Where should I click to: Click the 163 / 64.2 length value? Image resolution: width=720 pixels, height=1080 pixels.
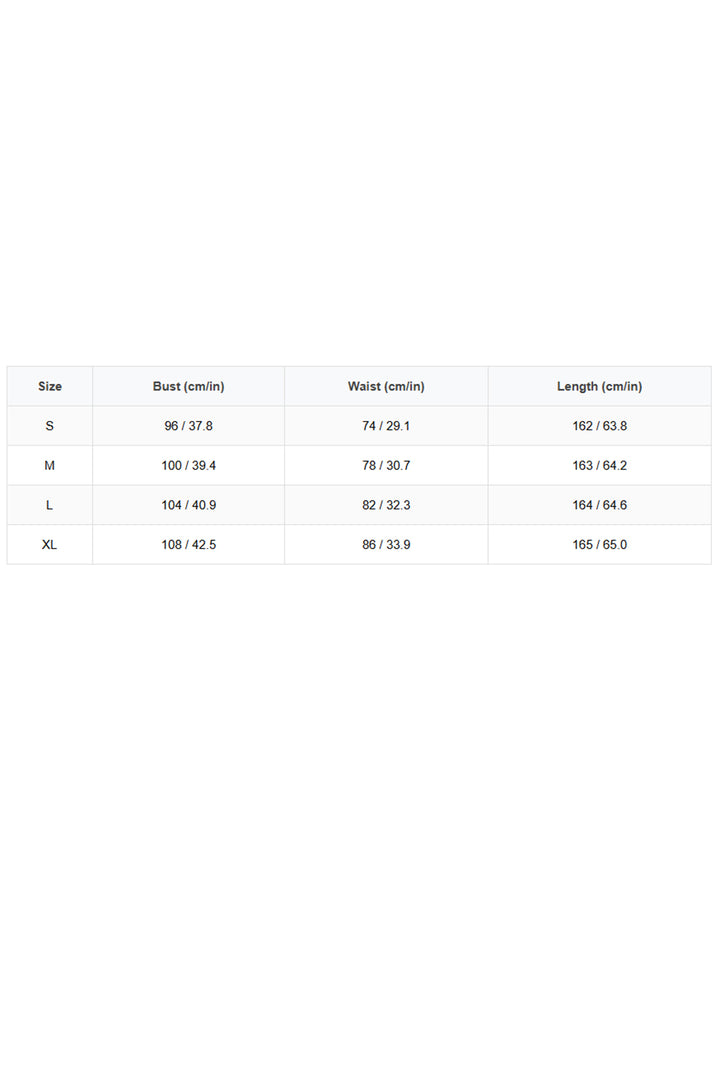point(599,466)
